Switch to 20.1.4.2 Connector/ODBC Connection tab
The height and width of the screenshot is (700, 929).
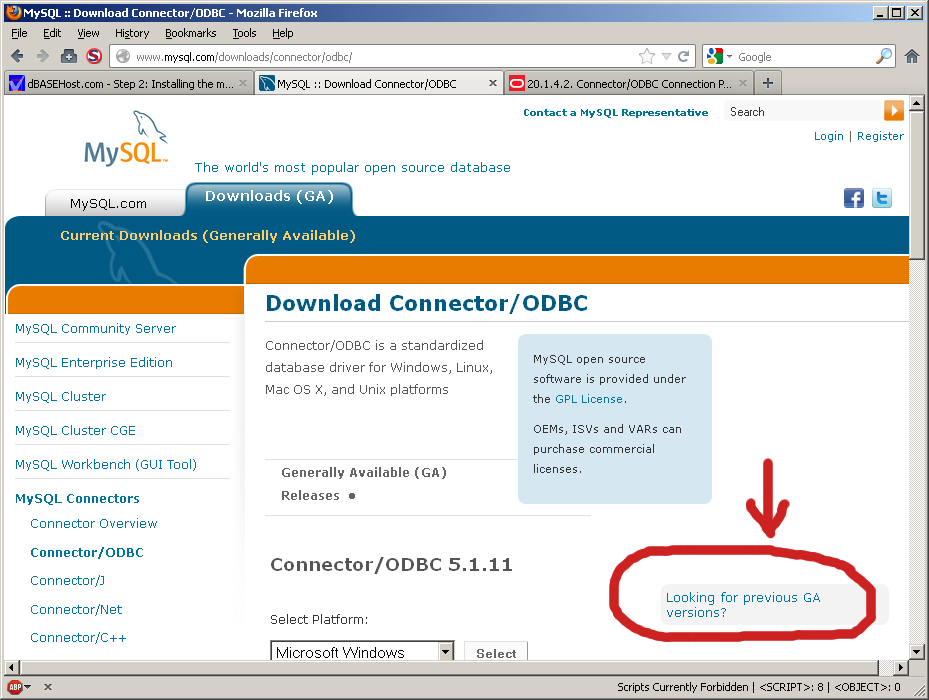629,83
